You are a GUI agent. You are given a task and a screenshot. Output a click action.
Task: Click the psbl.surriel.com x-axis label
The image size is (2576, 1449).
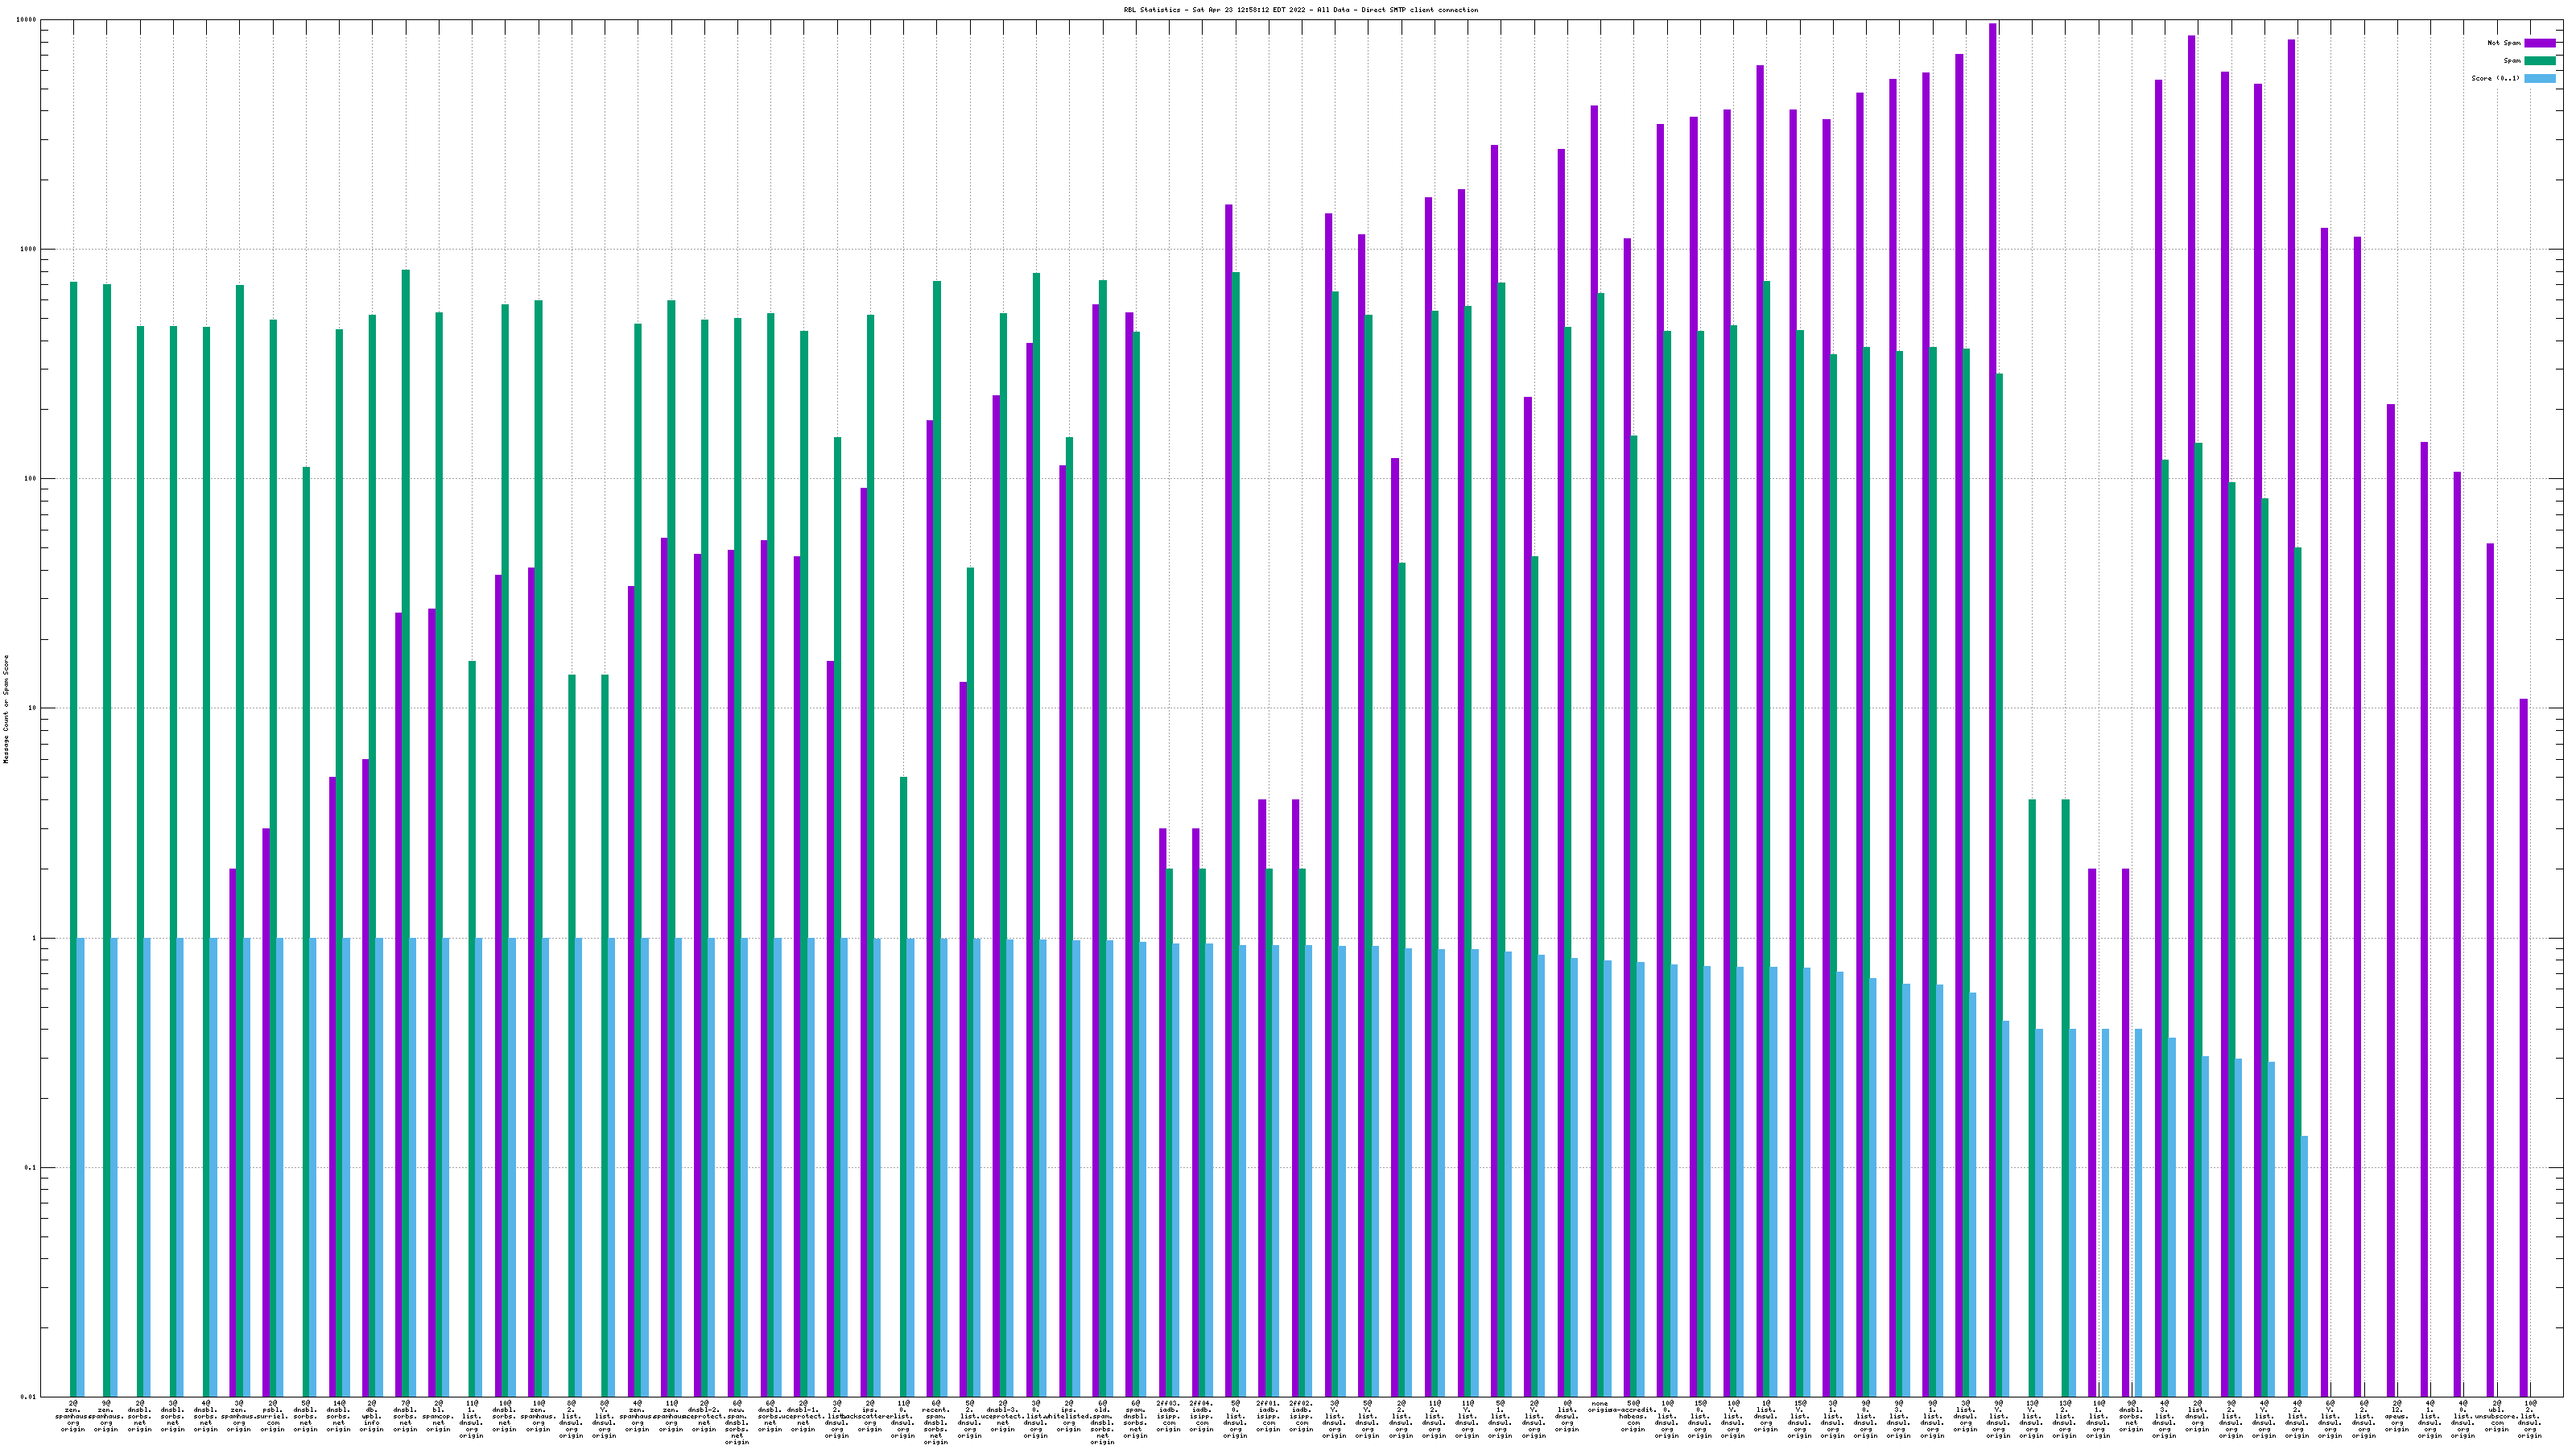pyautogui.click(x=272, y=1415)
